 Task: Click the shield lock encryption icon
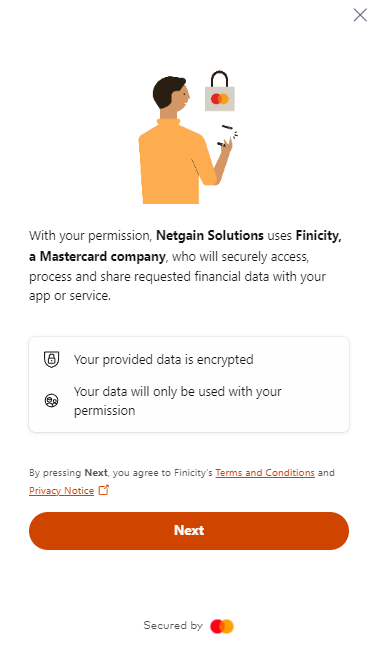52,359
